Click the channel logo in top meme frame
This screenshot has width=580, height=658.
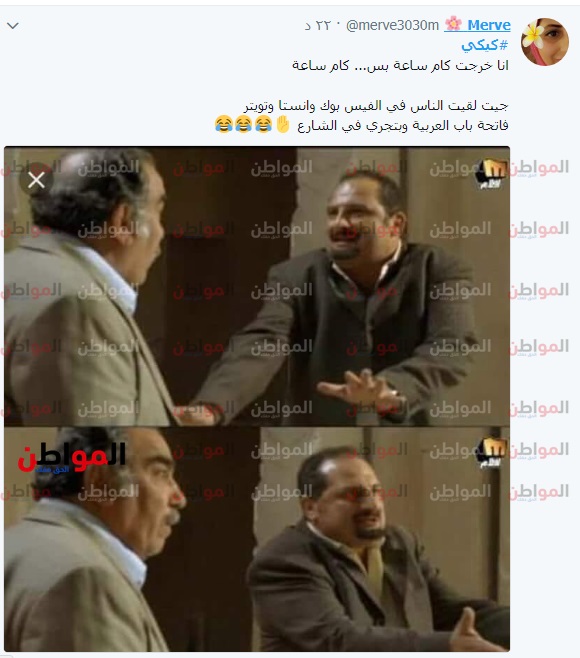point(491,173)
